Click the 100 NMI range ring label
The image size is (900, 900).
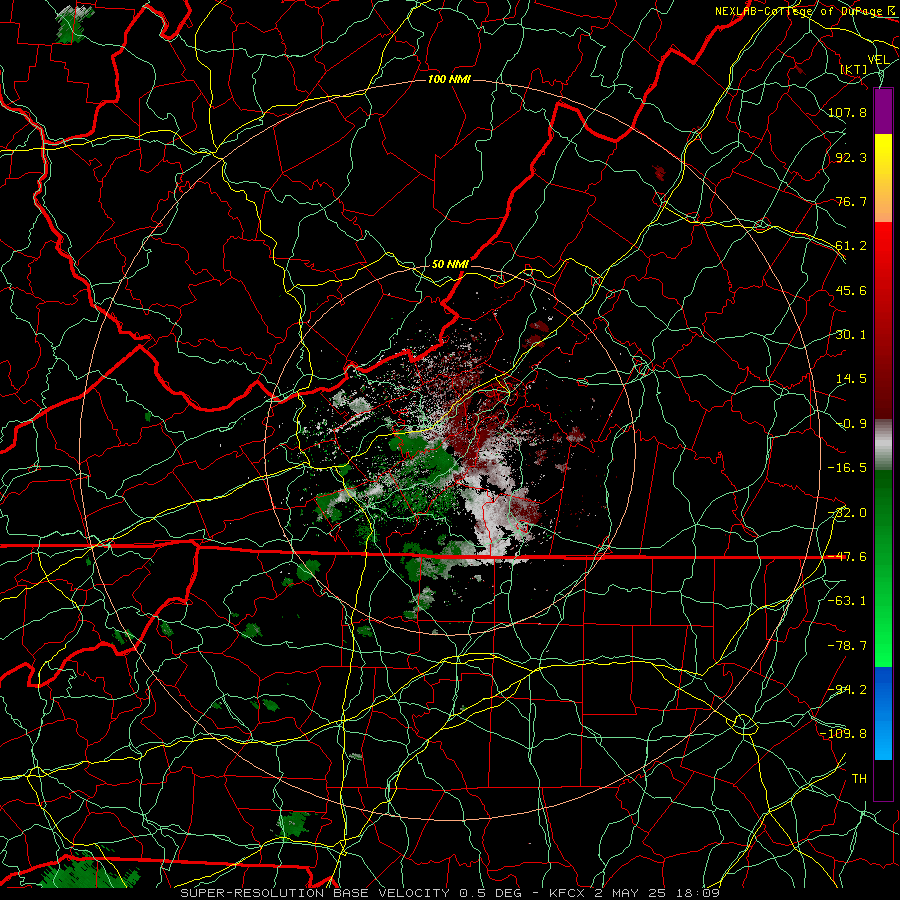point(449,79)
